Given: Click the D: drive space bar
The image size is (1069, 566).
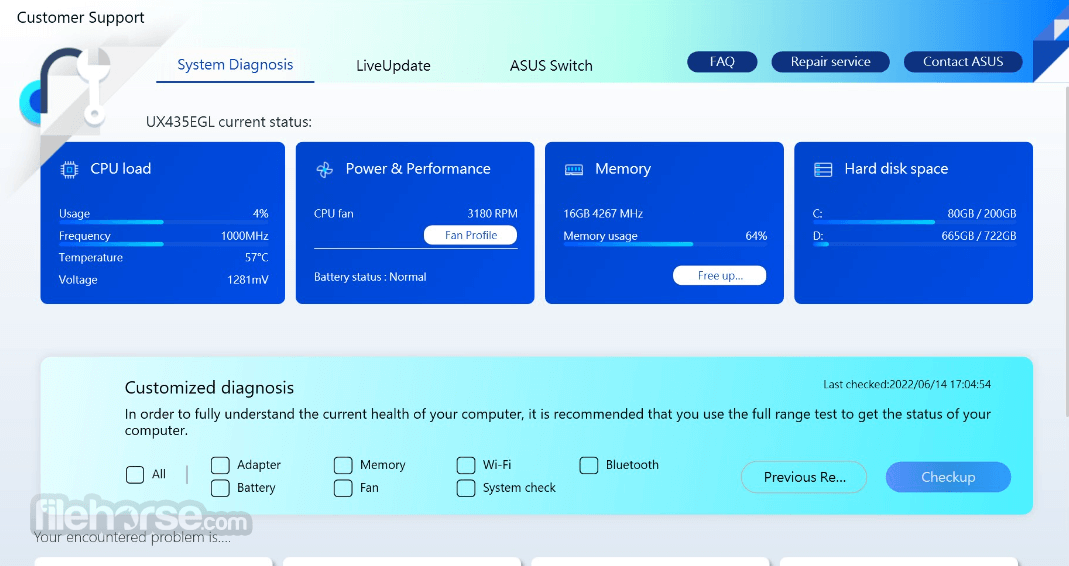Looking at the screenshot, I should point(914,244).
